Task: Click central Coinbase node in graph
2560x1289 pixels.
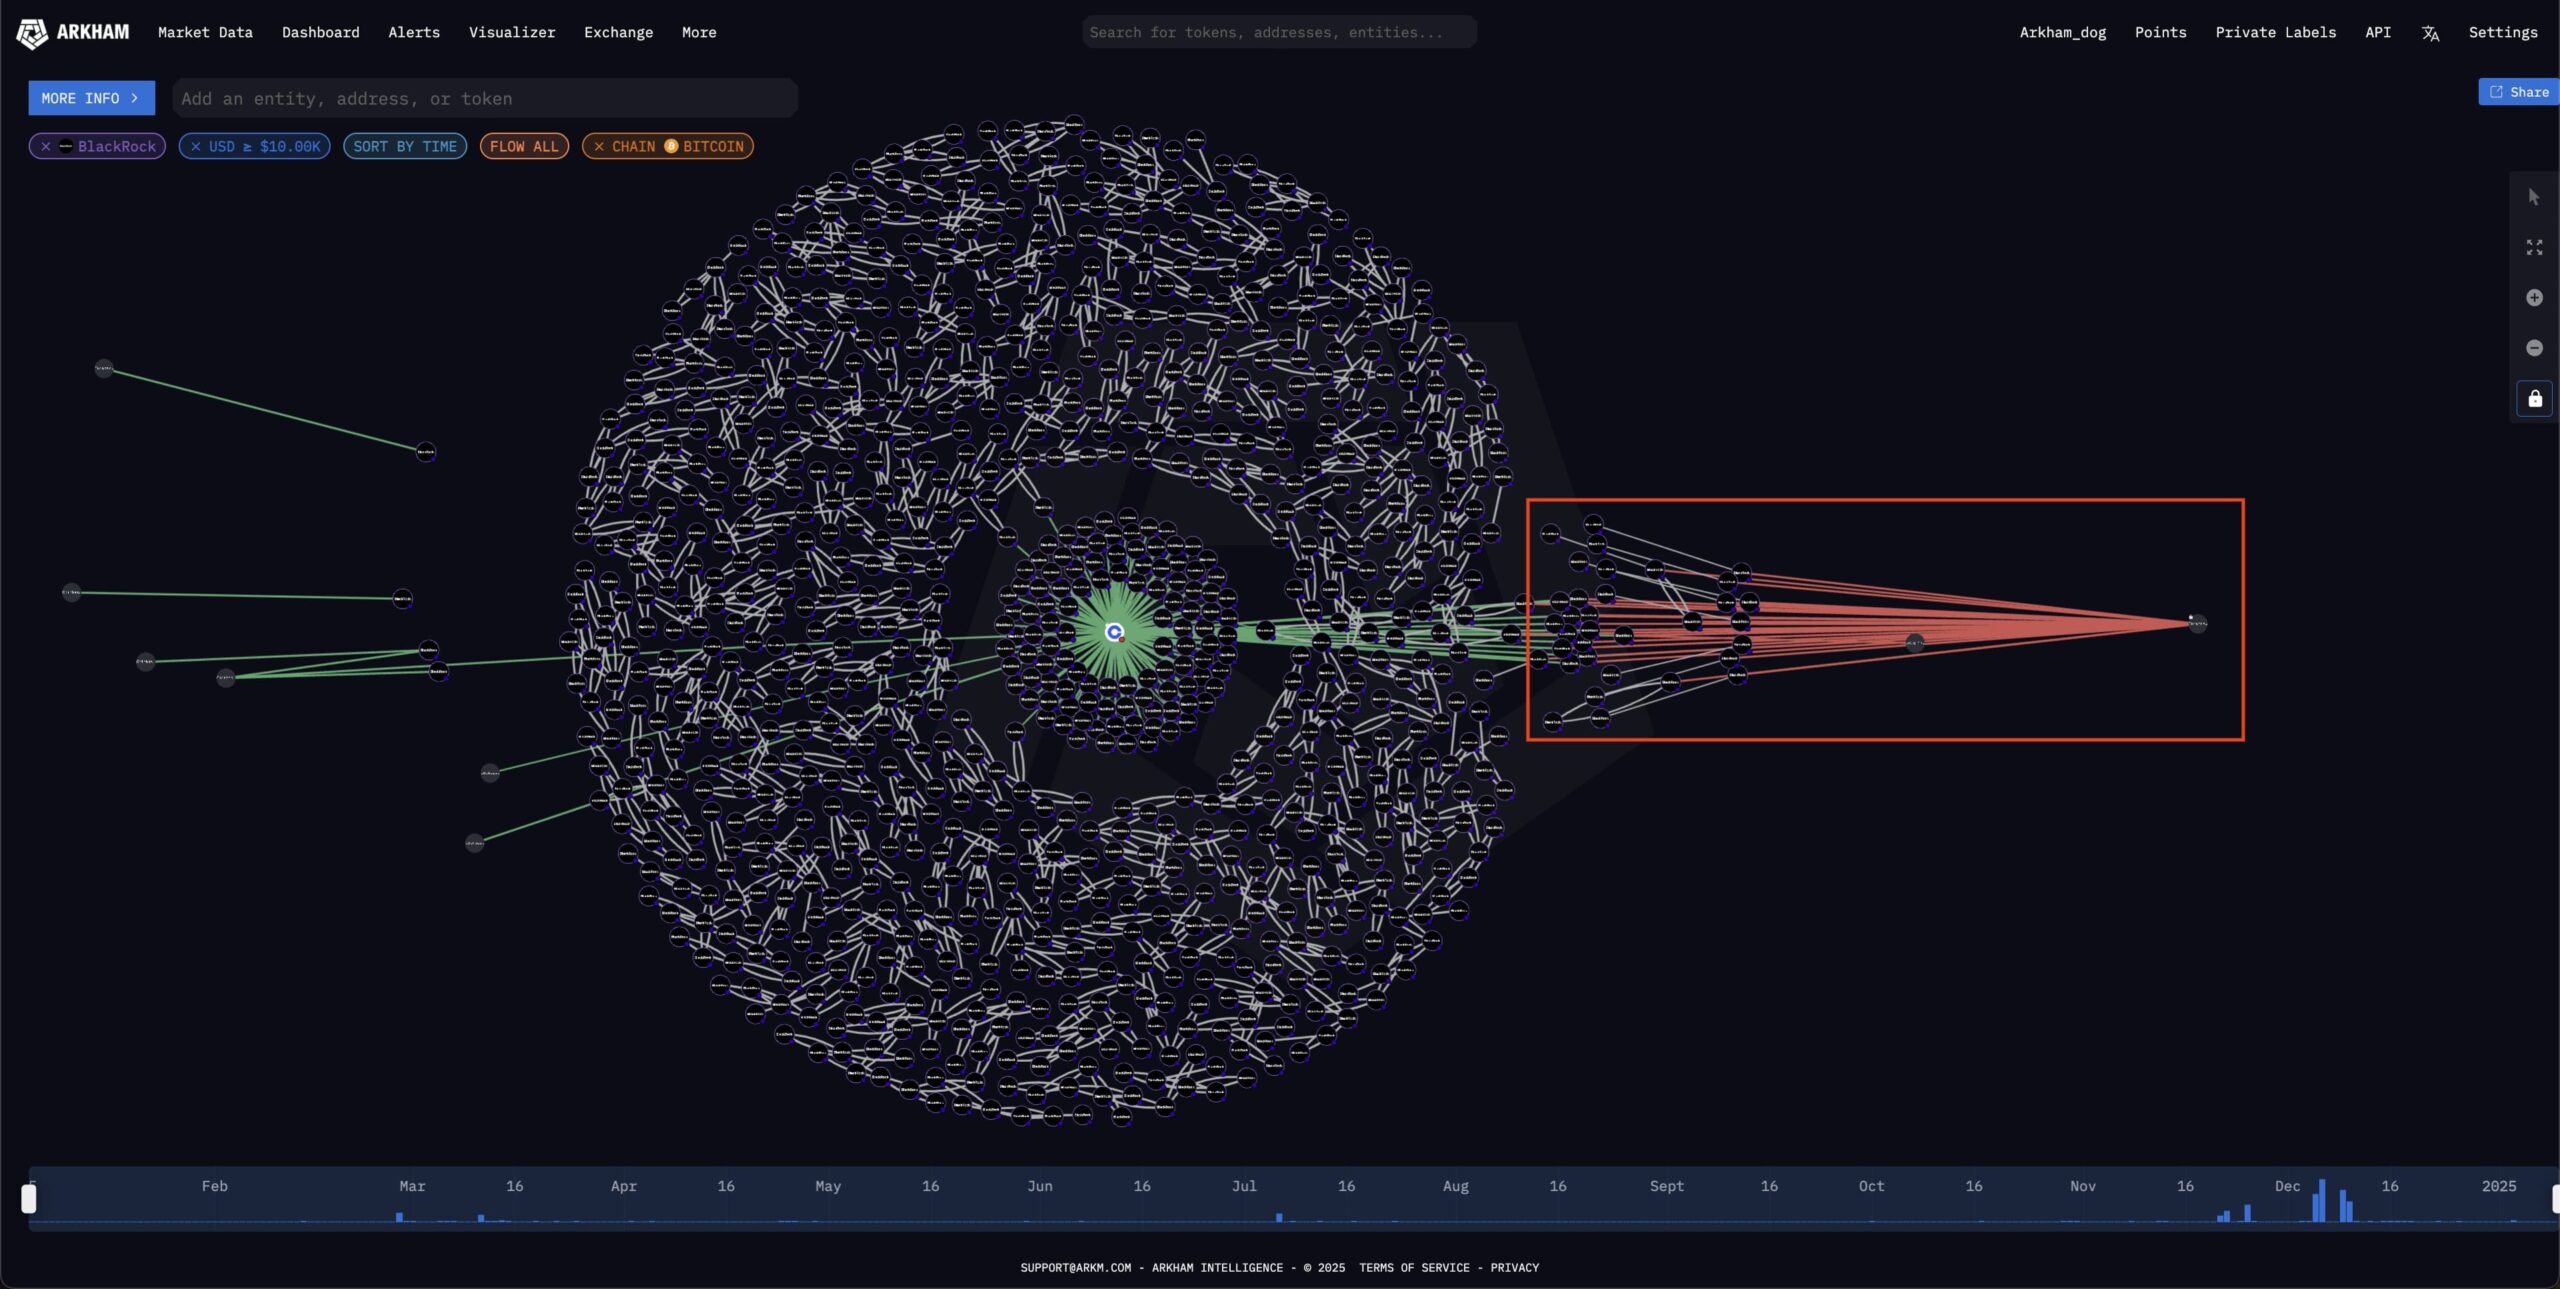Action: (1114, 632)
